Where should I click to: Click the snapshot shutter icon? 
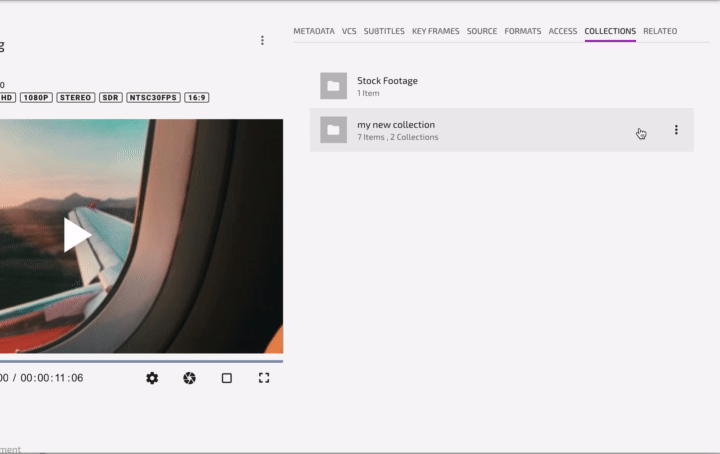click(189, 378)
